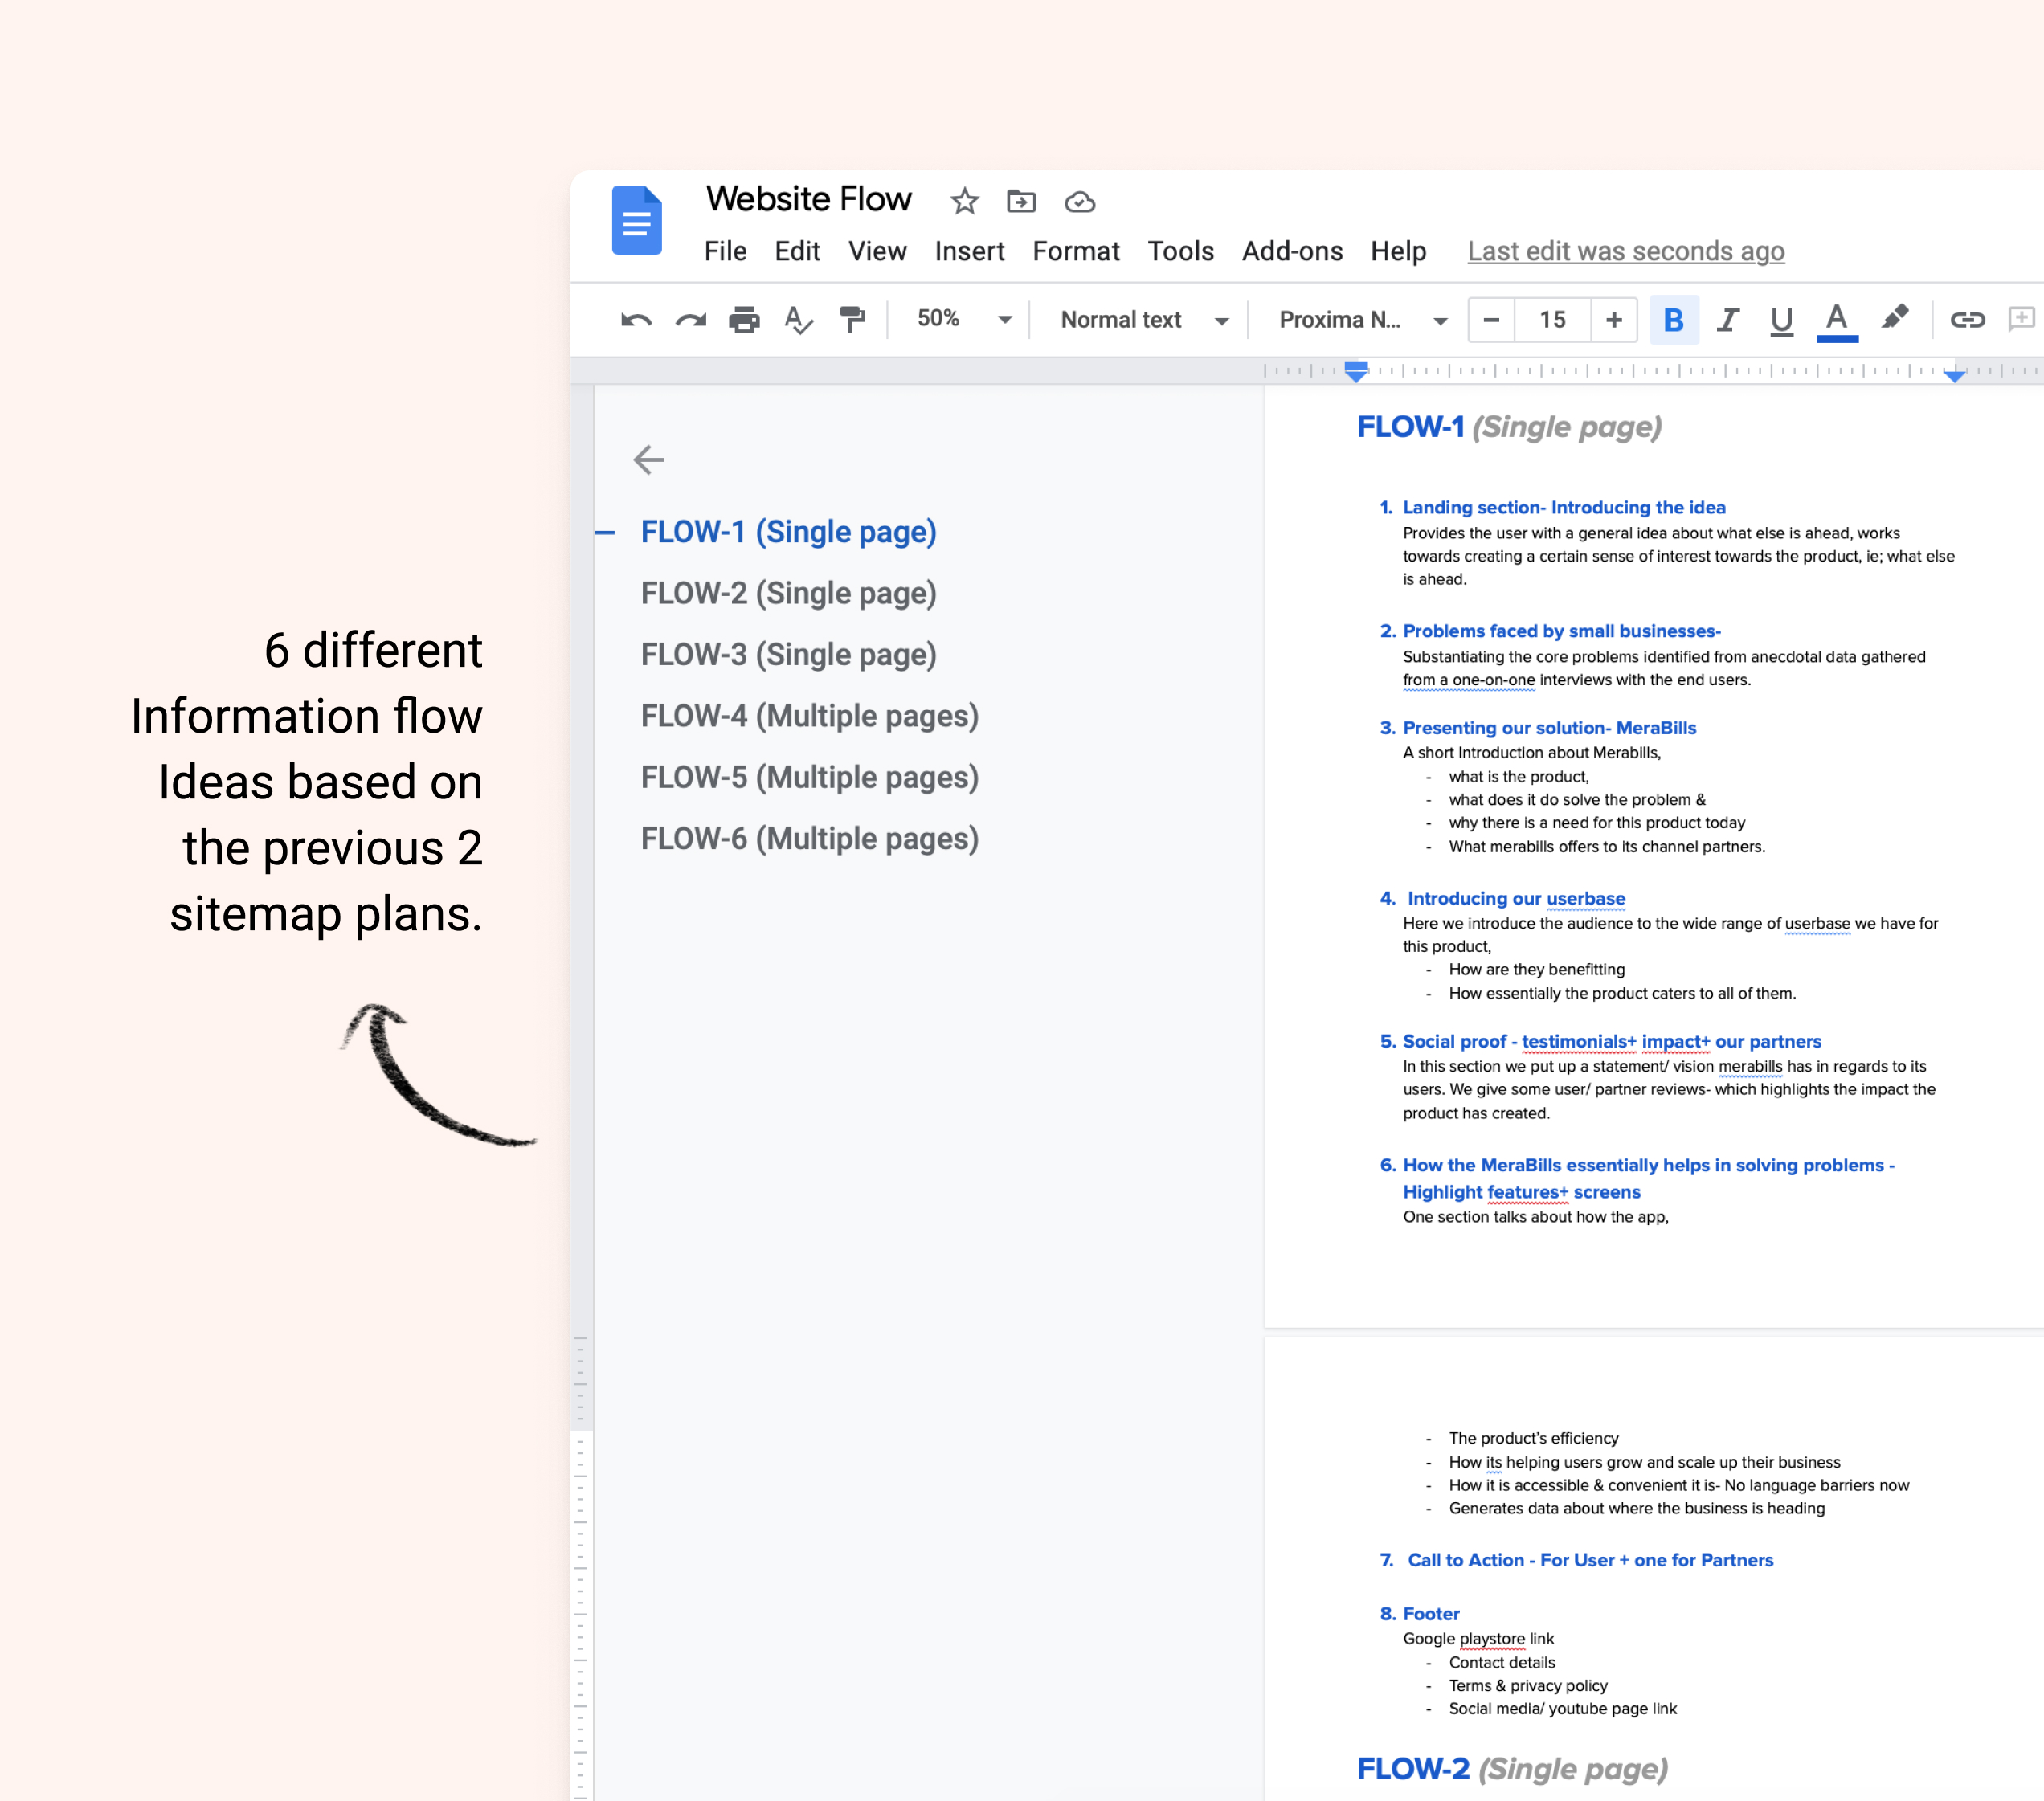Click the 'Footer' heading in the document
The height and width of the screenshot is (1801, 2044).
[x=1431, y=1614]
